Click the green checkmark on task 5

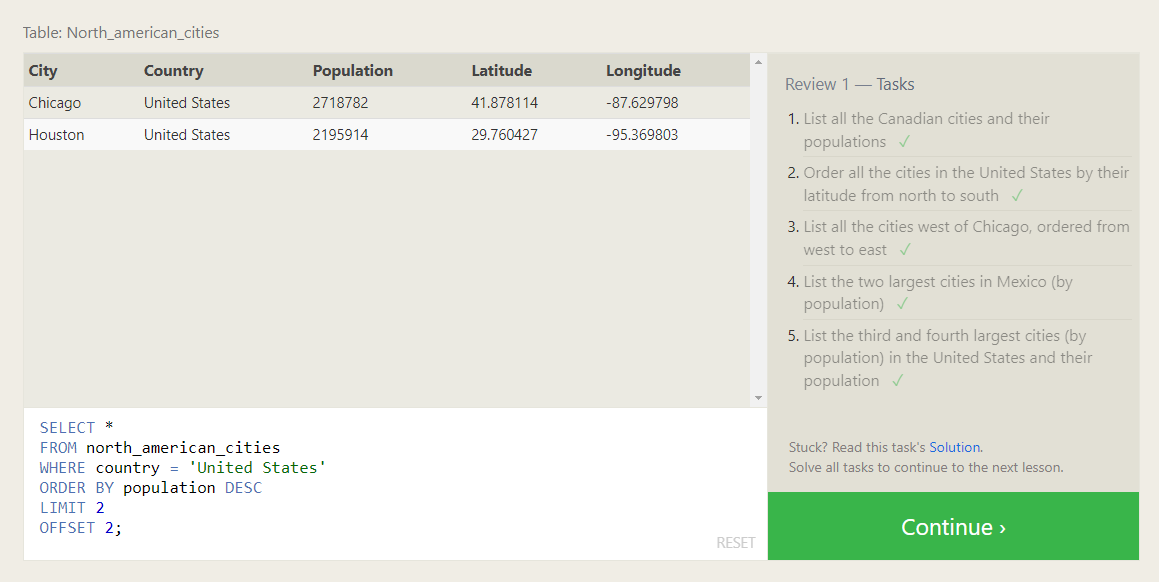click(897, 381)
